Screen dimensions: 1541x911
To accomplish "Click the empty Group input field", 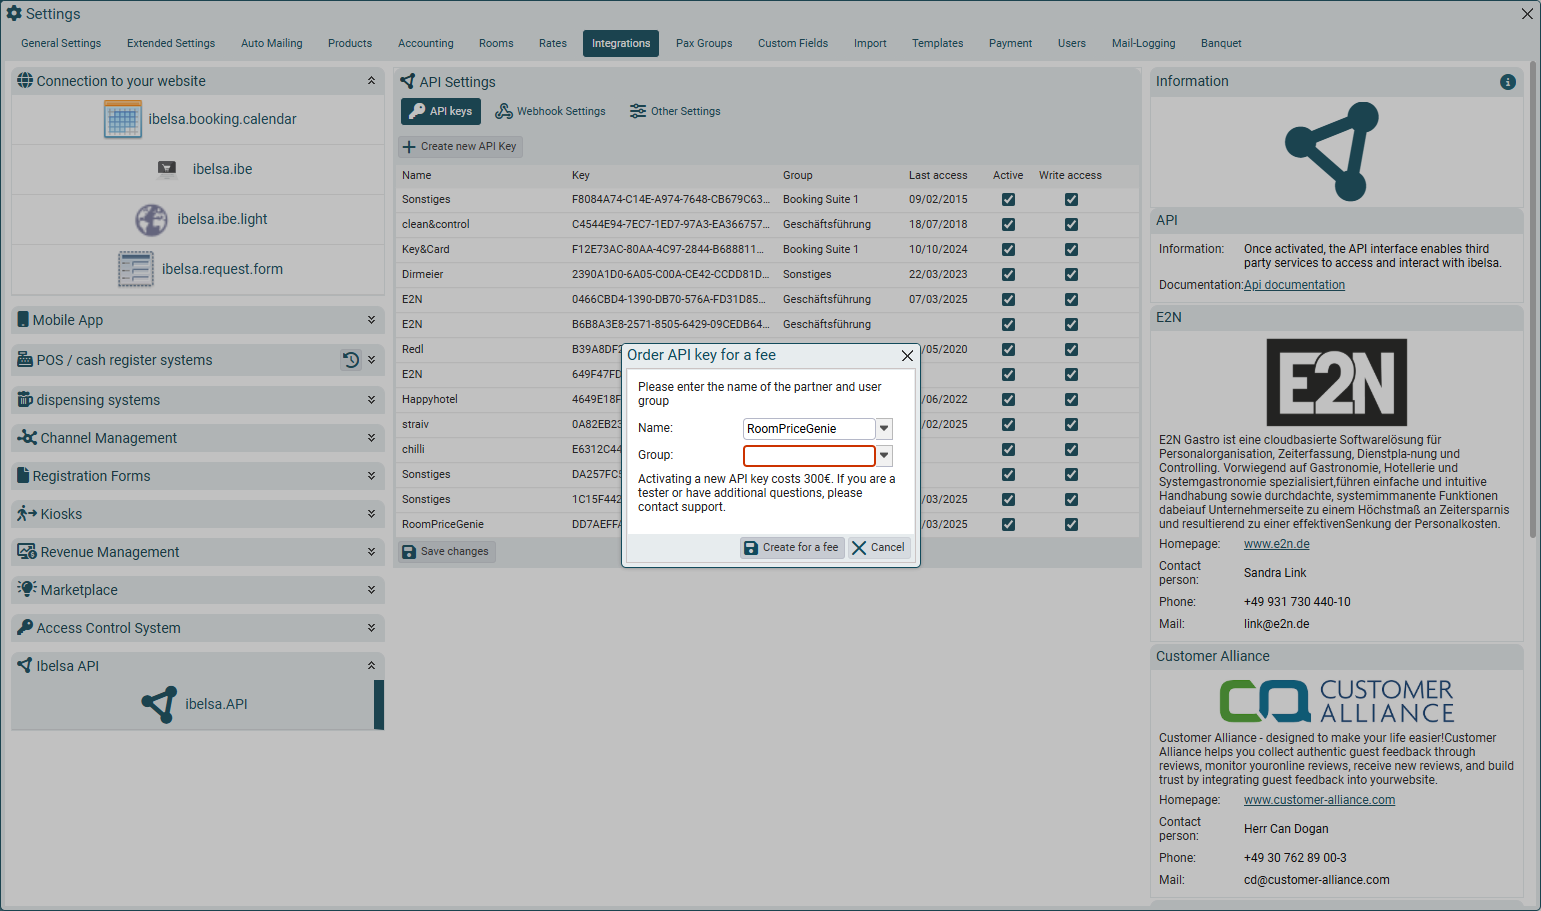I will 809,455.
